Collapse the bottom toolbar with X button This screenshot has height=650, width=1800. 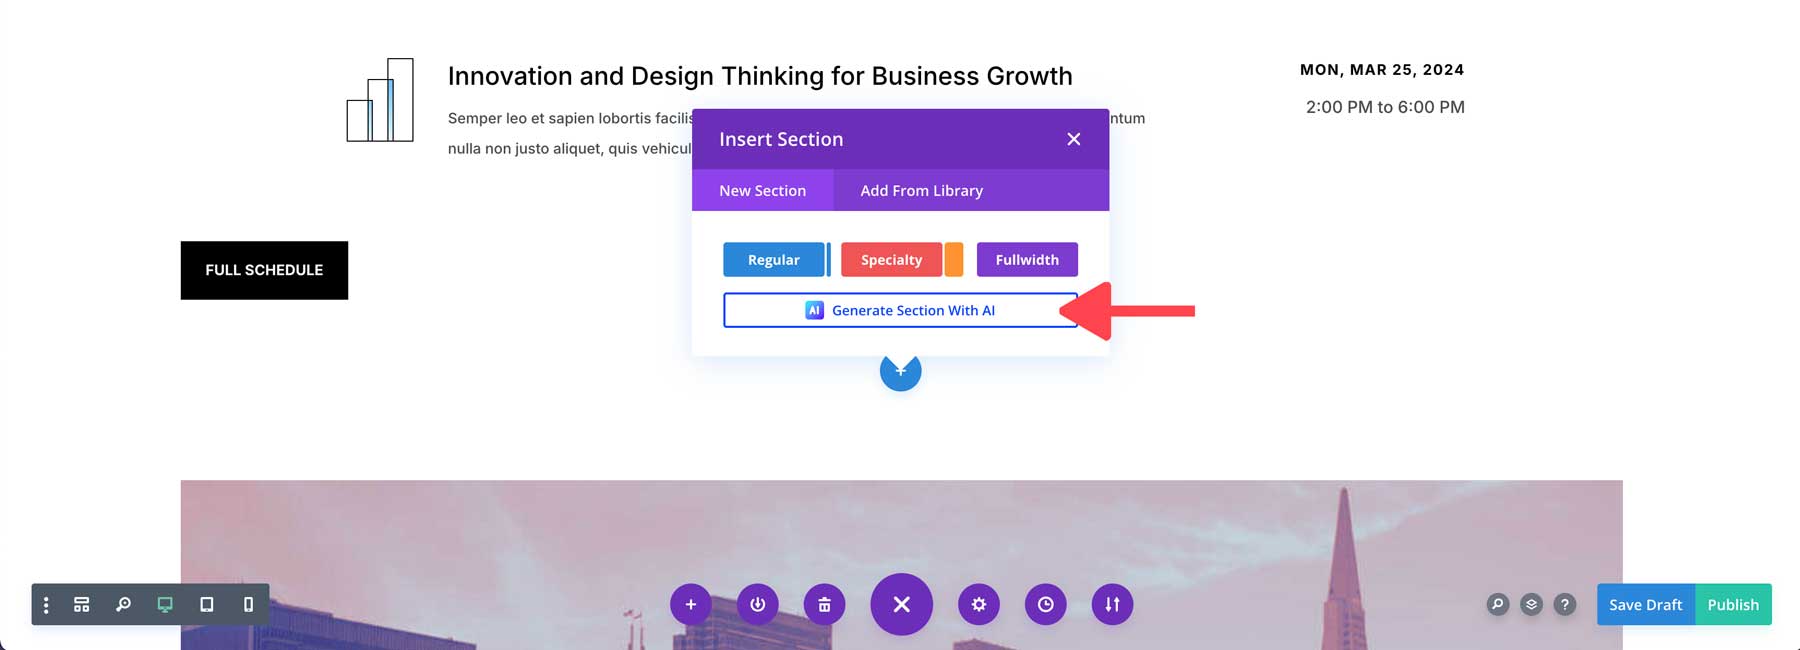click(901, 604)
